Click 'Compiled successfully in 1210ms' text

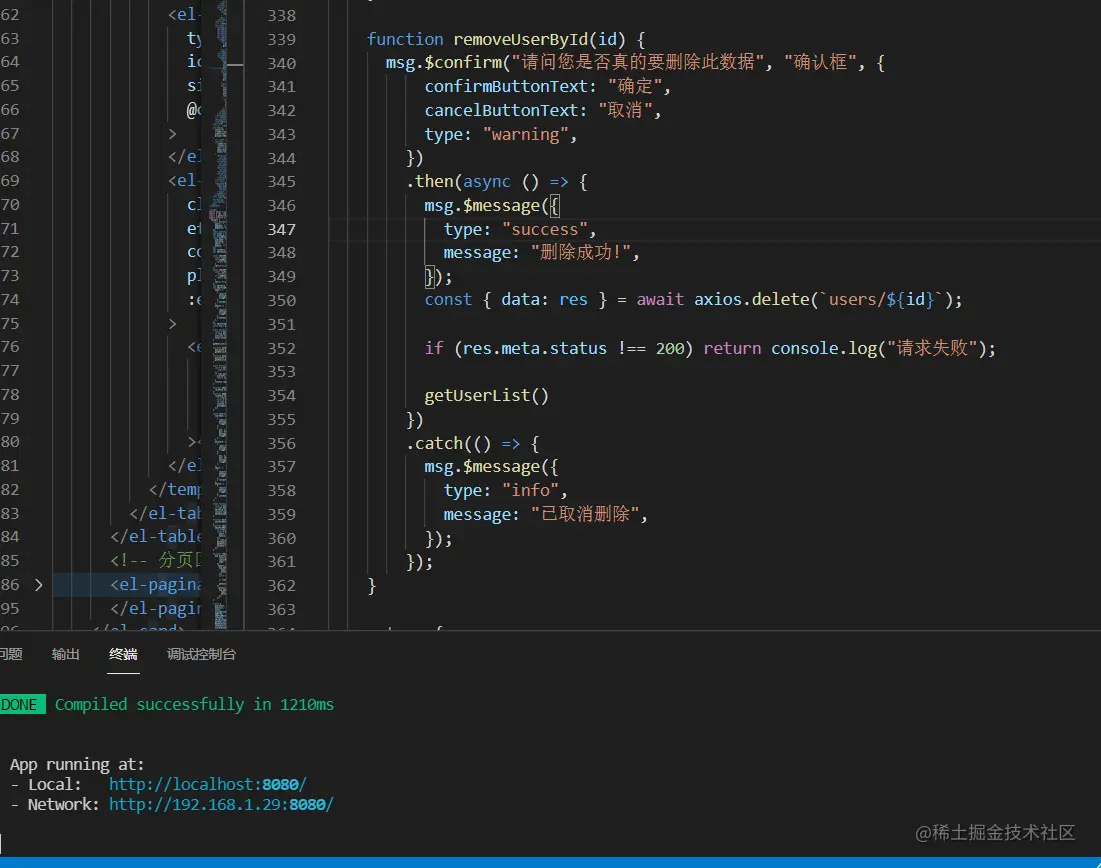(195, 704)
